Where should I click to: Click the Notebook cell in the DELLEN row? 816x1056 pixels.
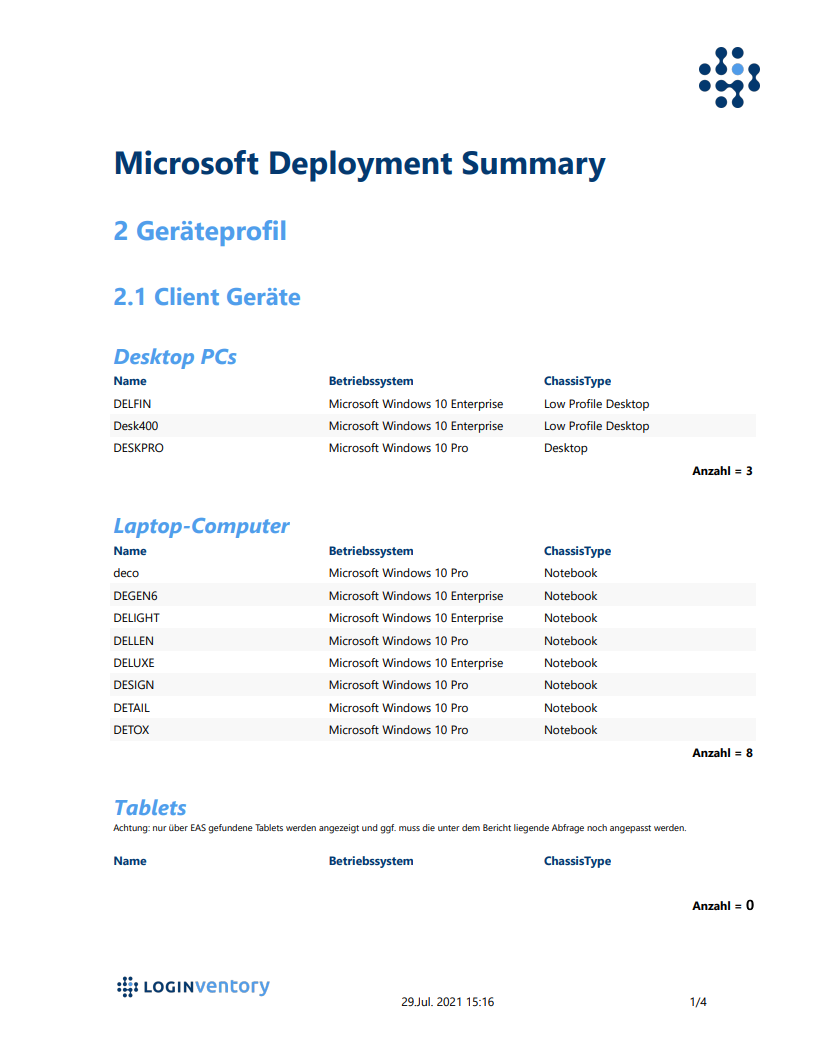570,641
